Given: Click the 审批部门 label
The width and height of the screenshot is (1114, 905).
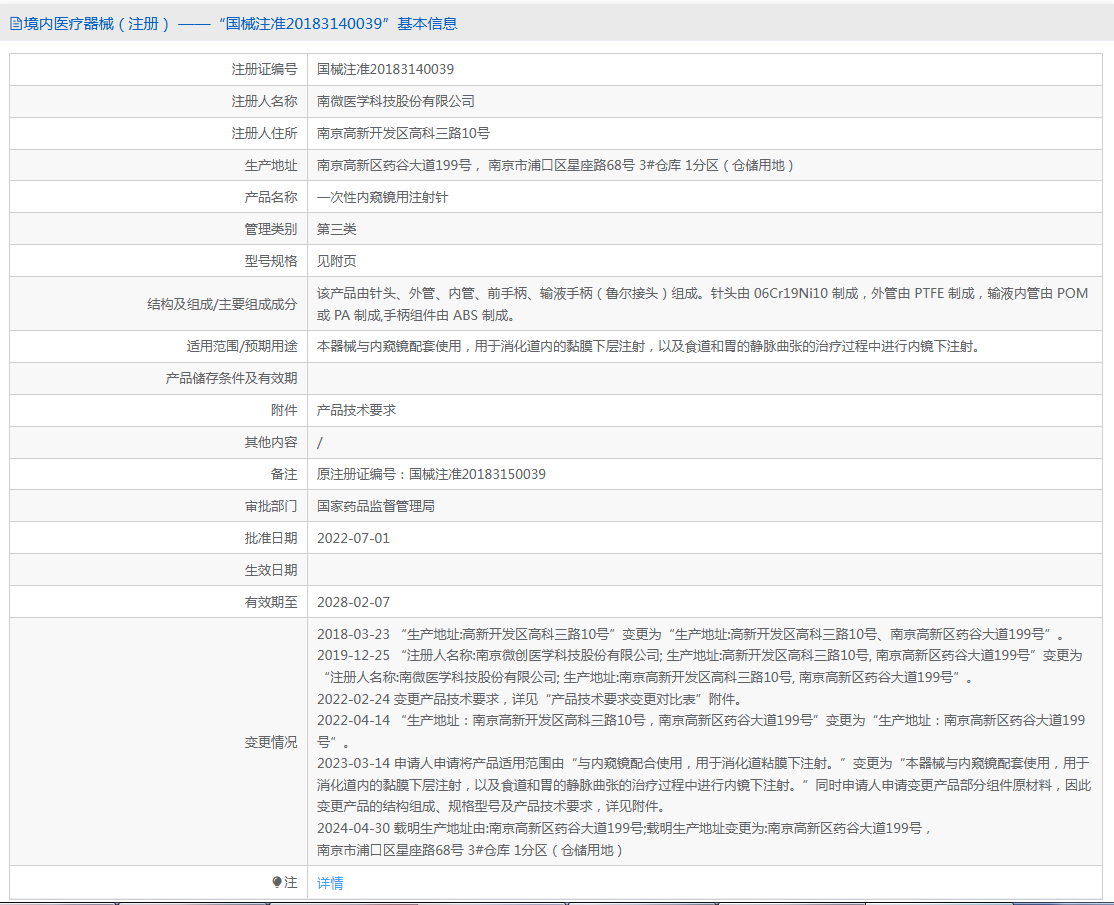Looking at the screenshot, I should [x=271, y=506].
